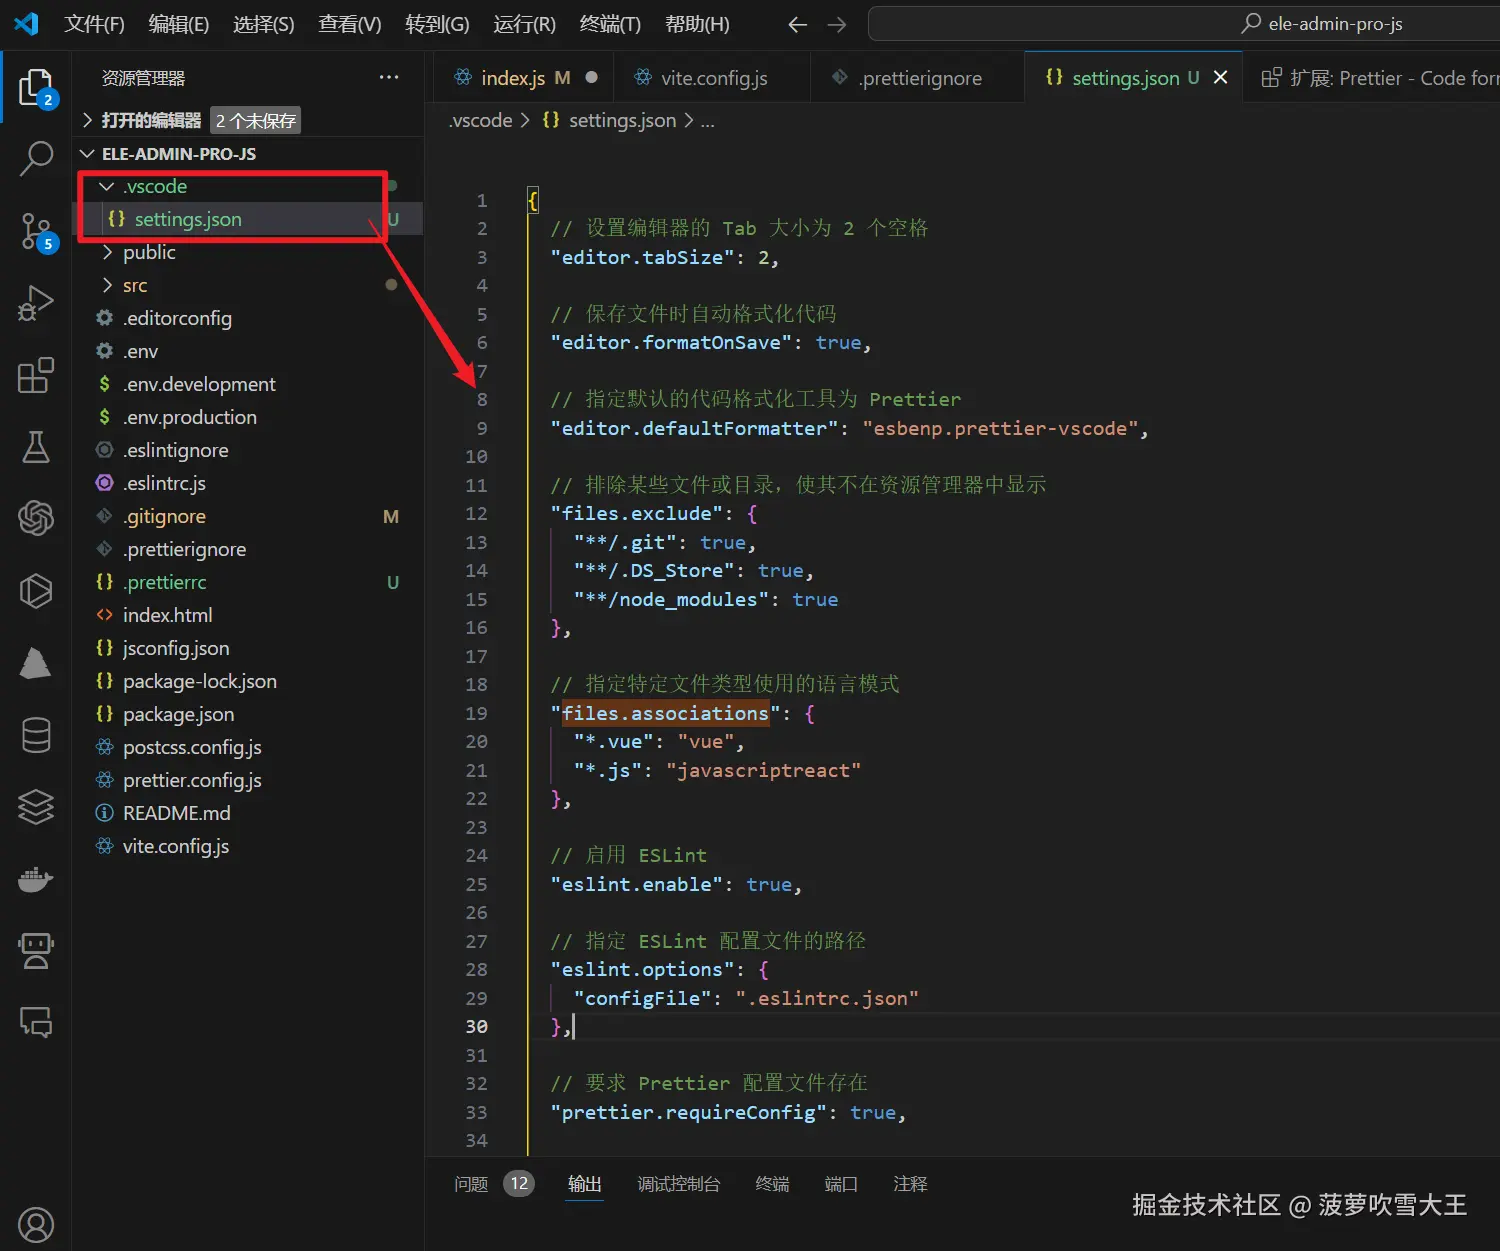This screenshot has width=1500, height=1251.
Task: Open the Accounts icon at bottom left
Action: [x=36, y=1224]
